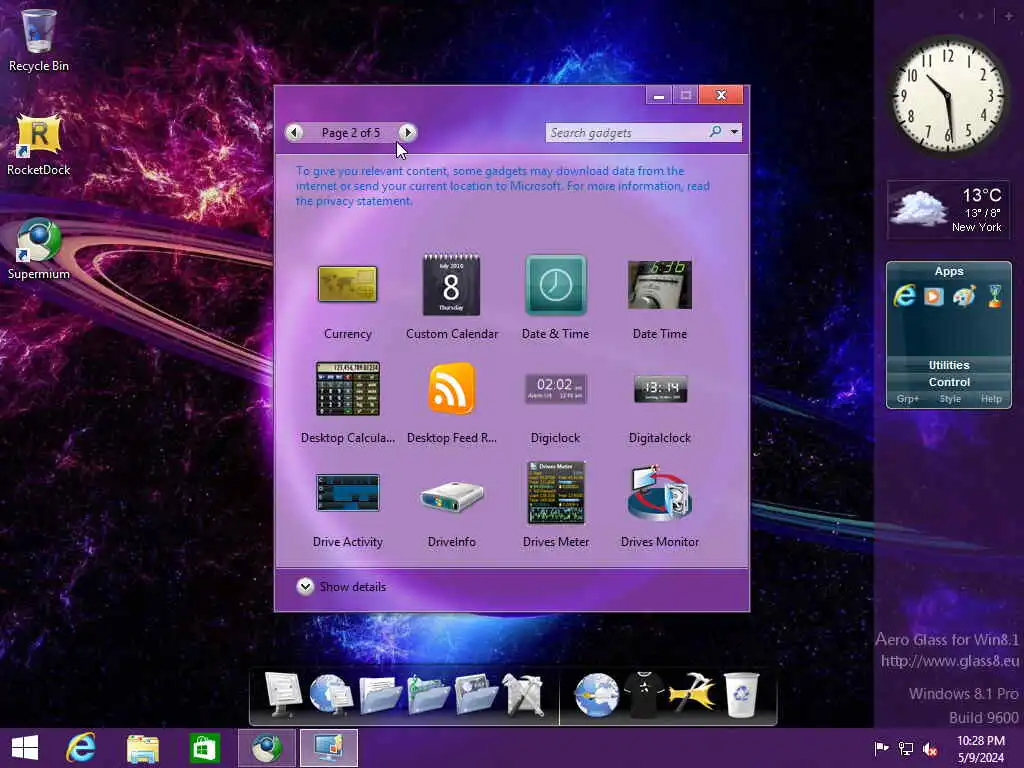
Task: Open the Desktop Feed Reader gadget
Action: click(451, 389)
